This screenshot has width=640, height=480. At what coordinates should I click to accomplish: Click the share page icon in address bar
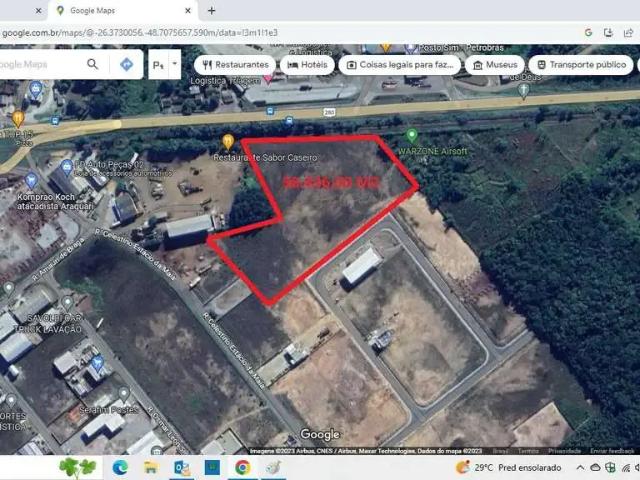tap(628, 33)
